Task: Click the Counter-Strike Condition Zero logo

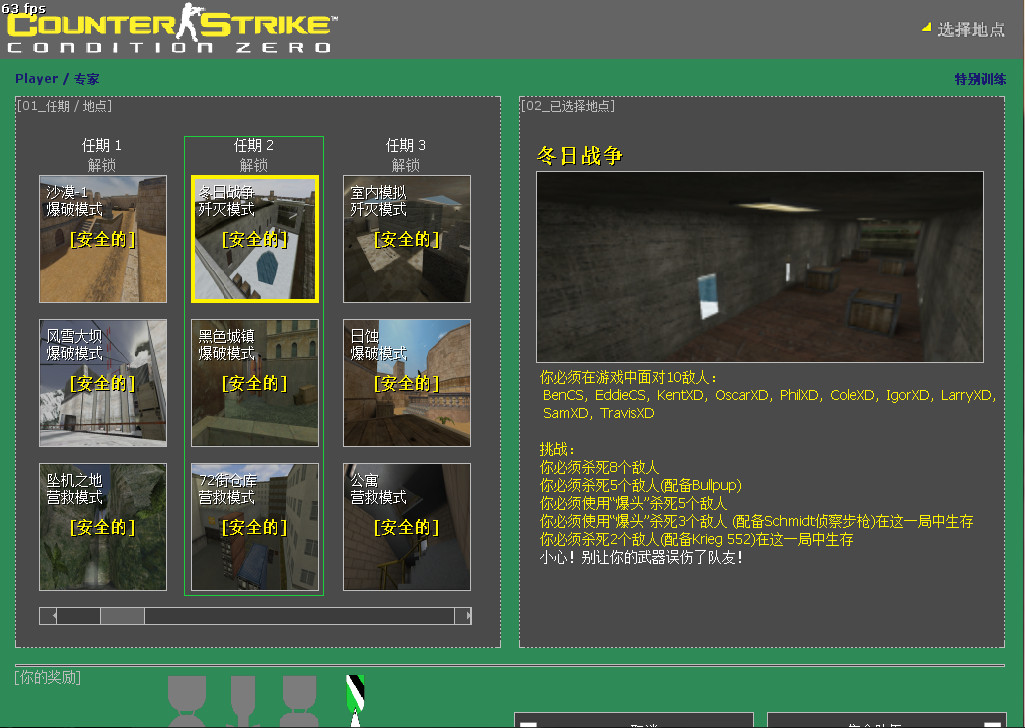Action: click(x=173, y=30)
